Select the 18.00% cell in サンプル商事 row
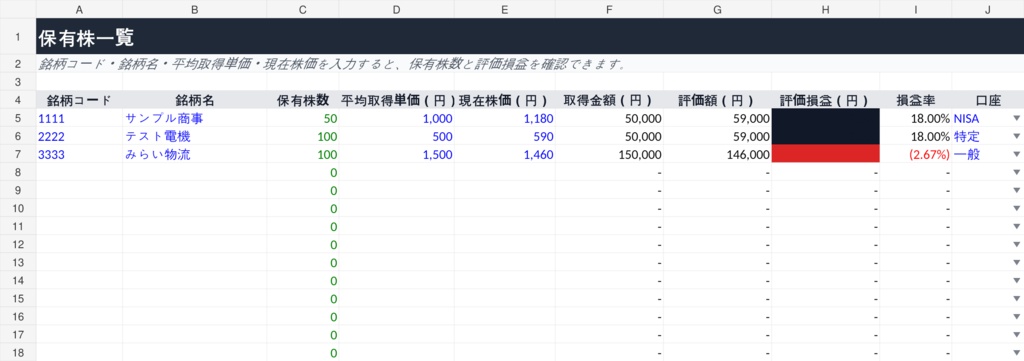 pyautogui.click(x=916, y=118)
